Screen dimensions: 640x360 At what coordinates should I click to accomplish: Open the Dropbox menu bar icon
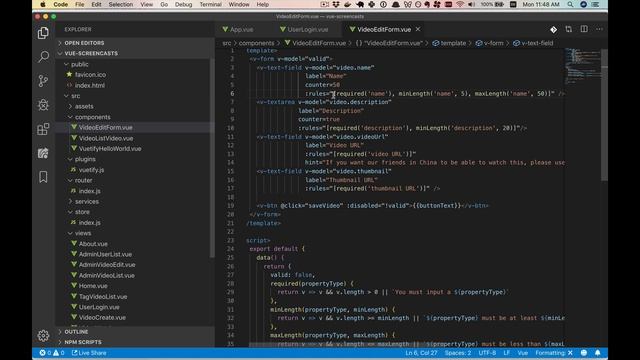coord(336,4)
